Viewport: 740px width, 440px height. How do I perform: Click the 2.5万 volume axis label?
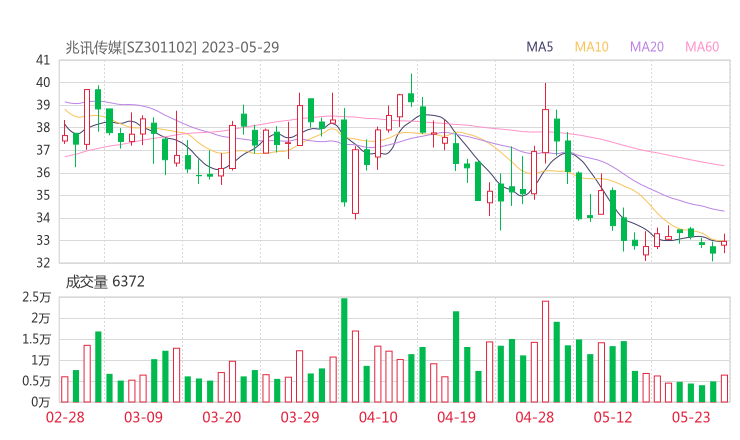pyautogui.click(x=36, y=297)
